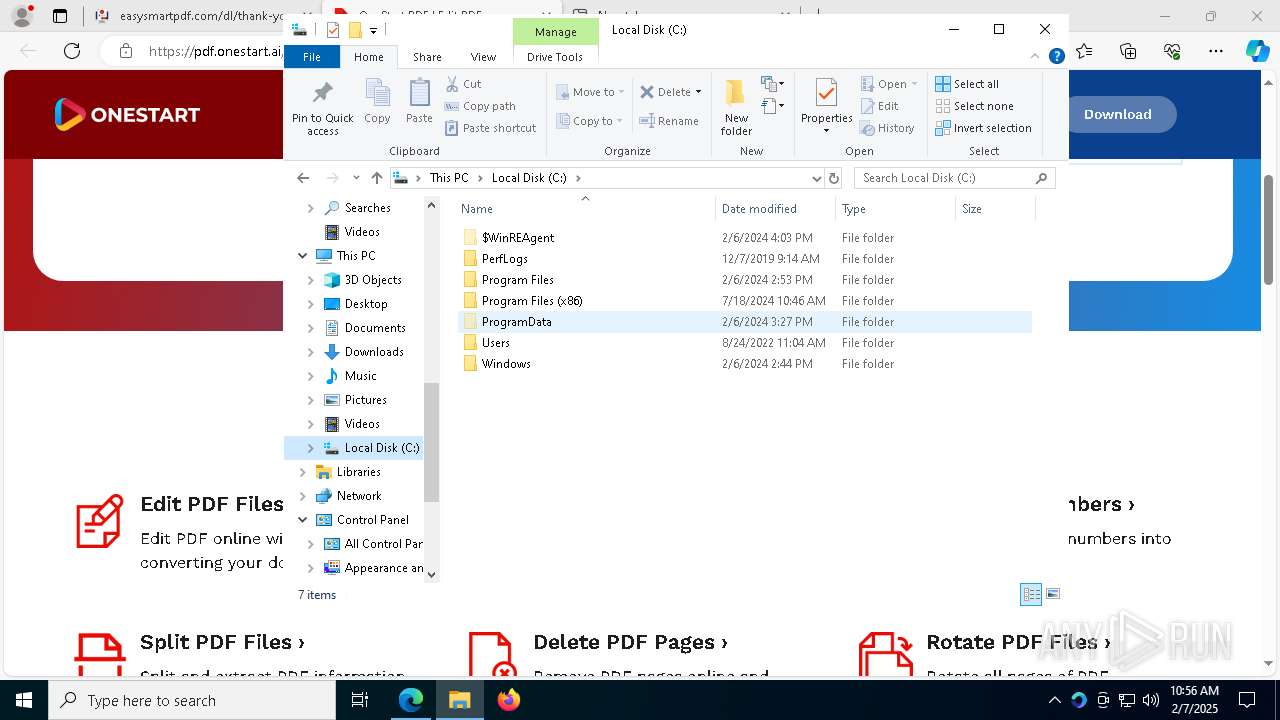Collapse the Control Panel tree node
The height and width of the screenshot is (720, 1280).
(x=303, y=520)
